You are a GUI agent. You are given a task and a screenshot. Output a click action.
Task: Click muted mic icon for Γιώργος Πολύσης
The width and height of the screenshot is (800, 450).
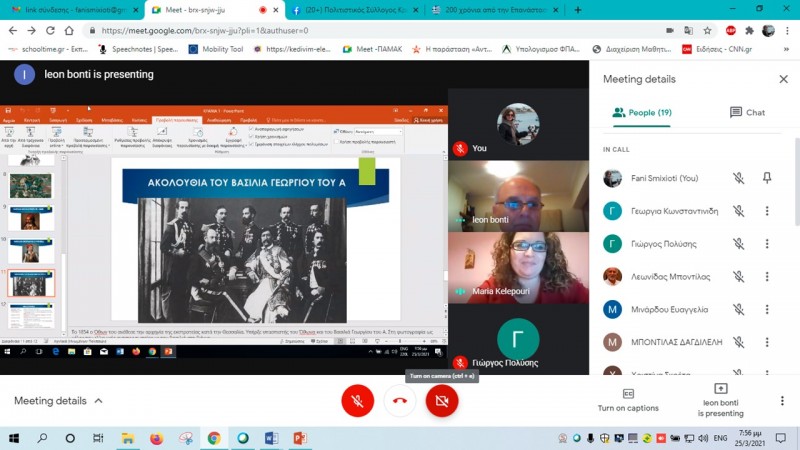(x=738, y=244)
